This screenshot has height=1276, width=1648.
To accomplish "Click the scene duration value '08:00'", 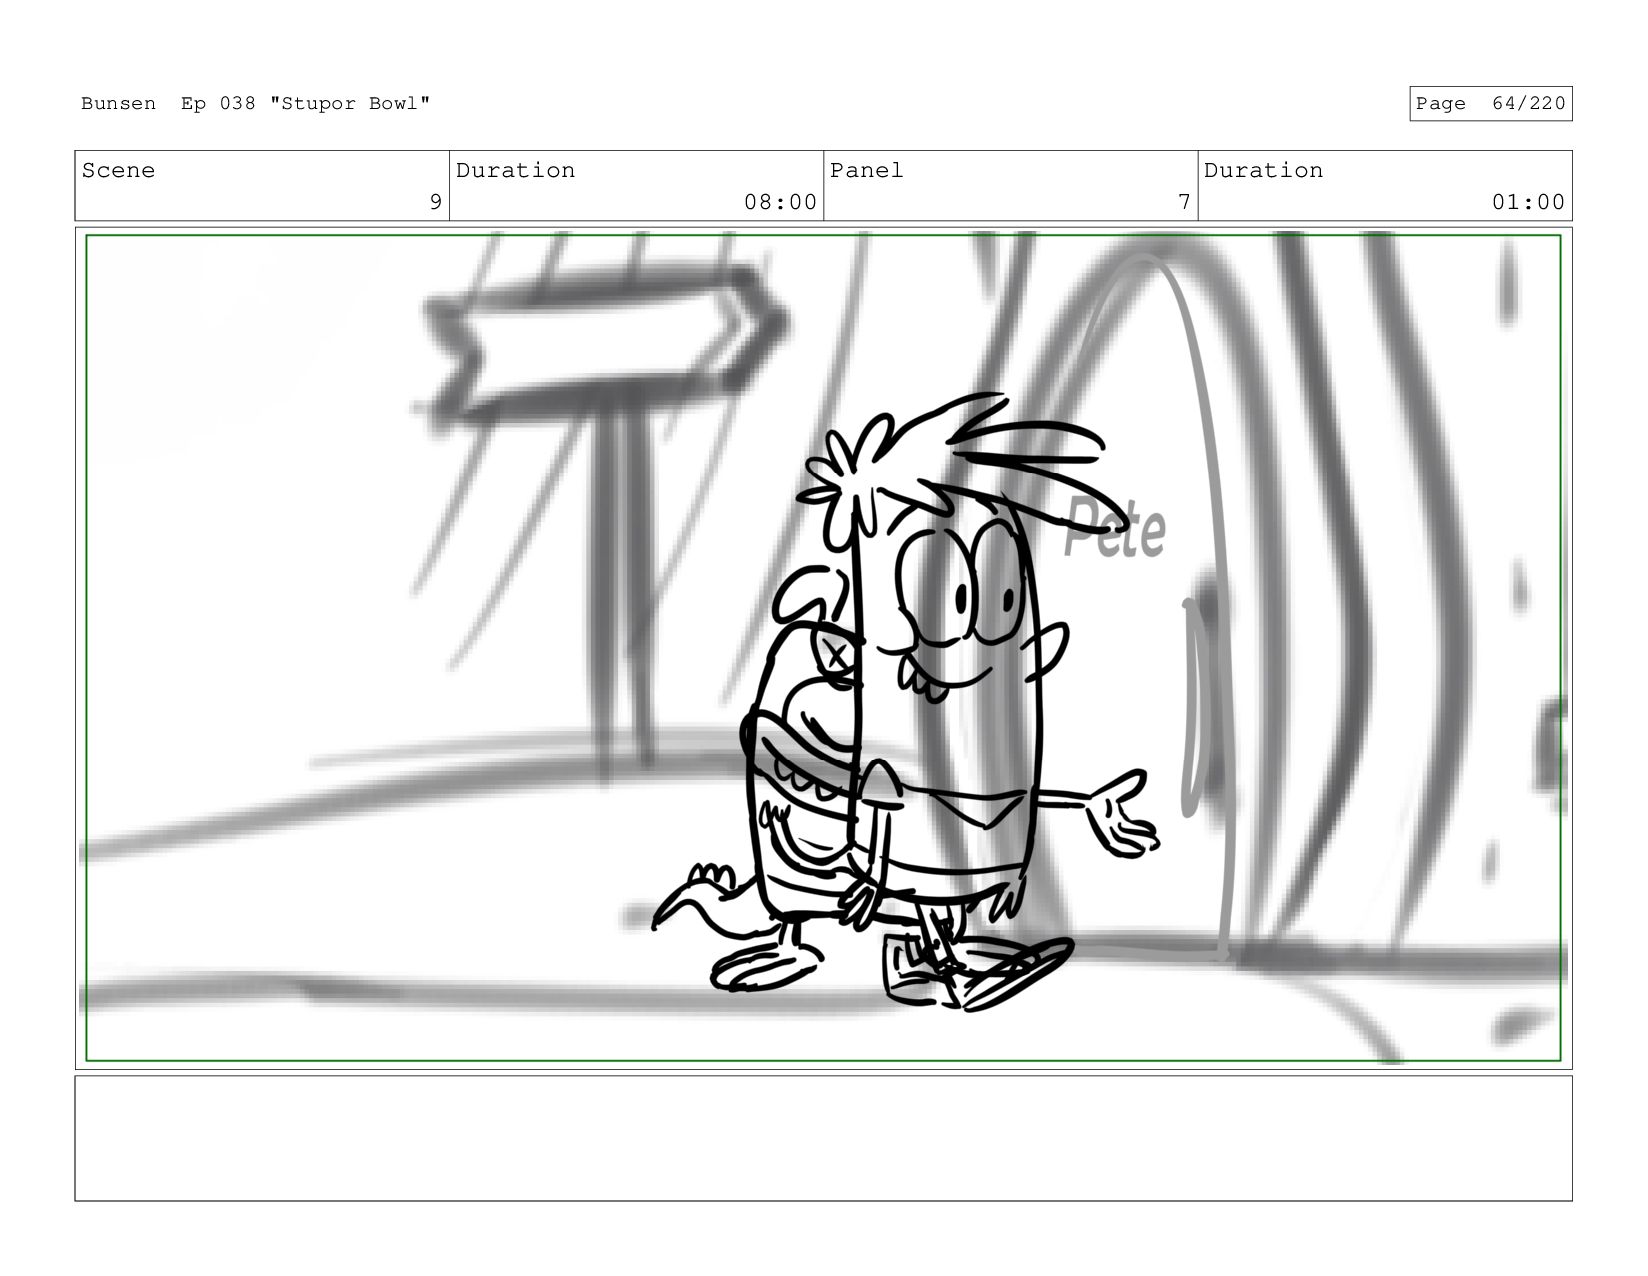I will (780, 202).
